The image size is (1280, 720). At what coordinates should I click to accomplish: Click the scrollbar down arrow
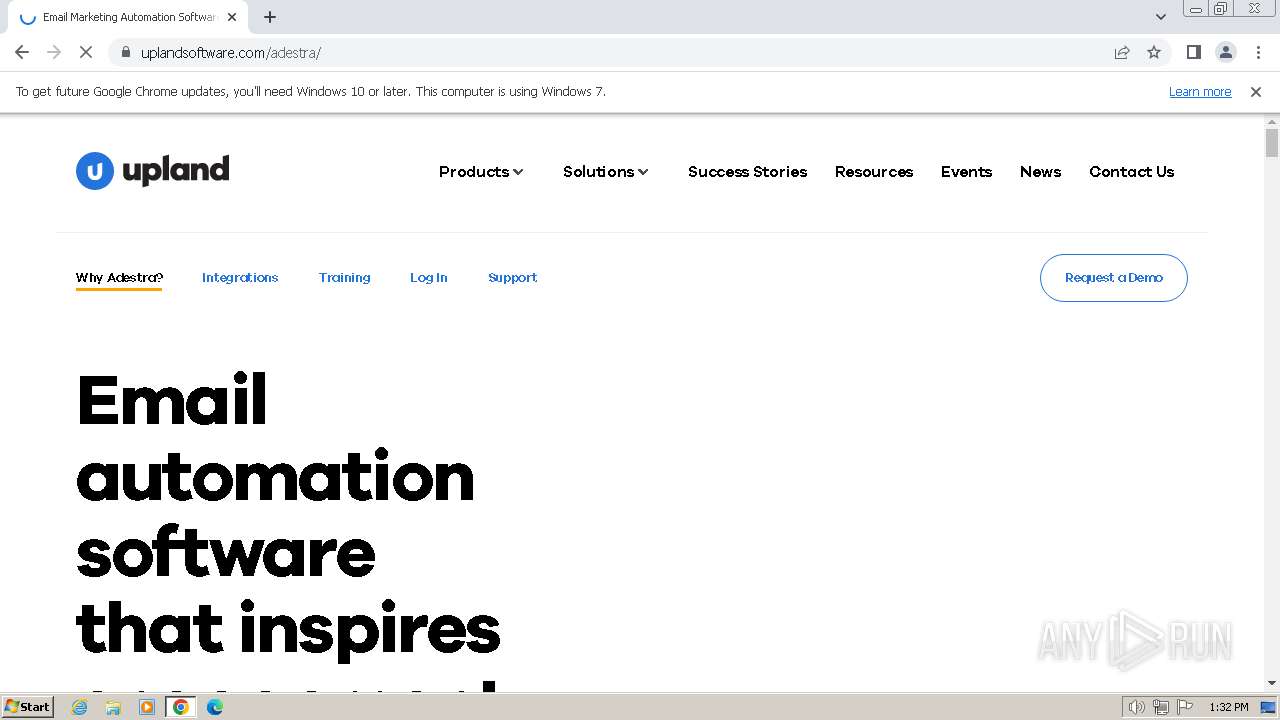[x=1272, y=683]
